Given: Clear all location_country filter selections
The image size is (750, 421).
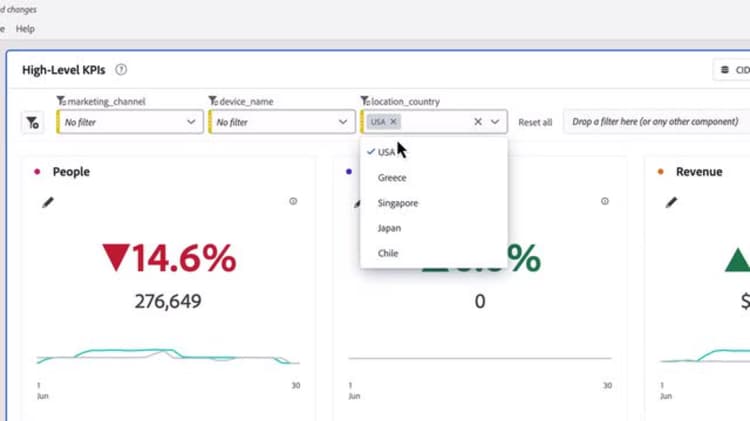Looking at the screenshot, I should (x=477, y=122).
